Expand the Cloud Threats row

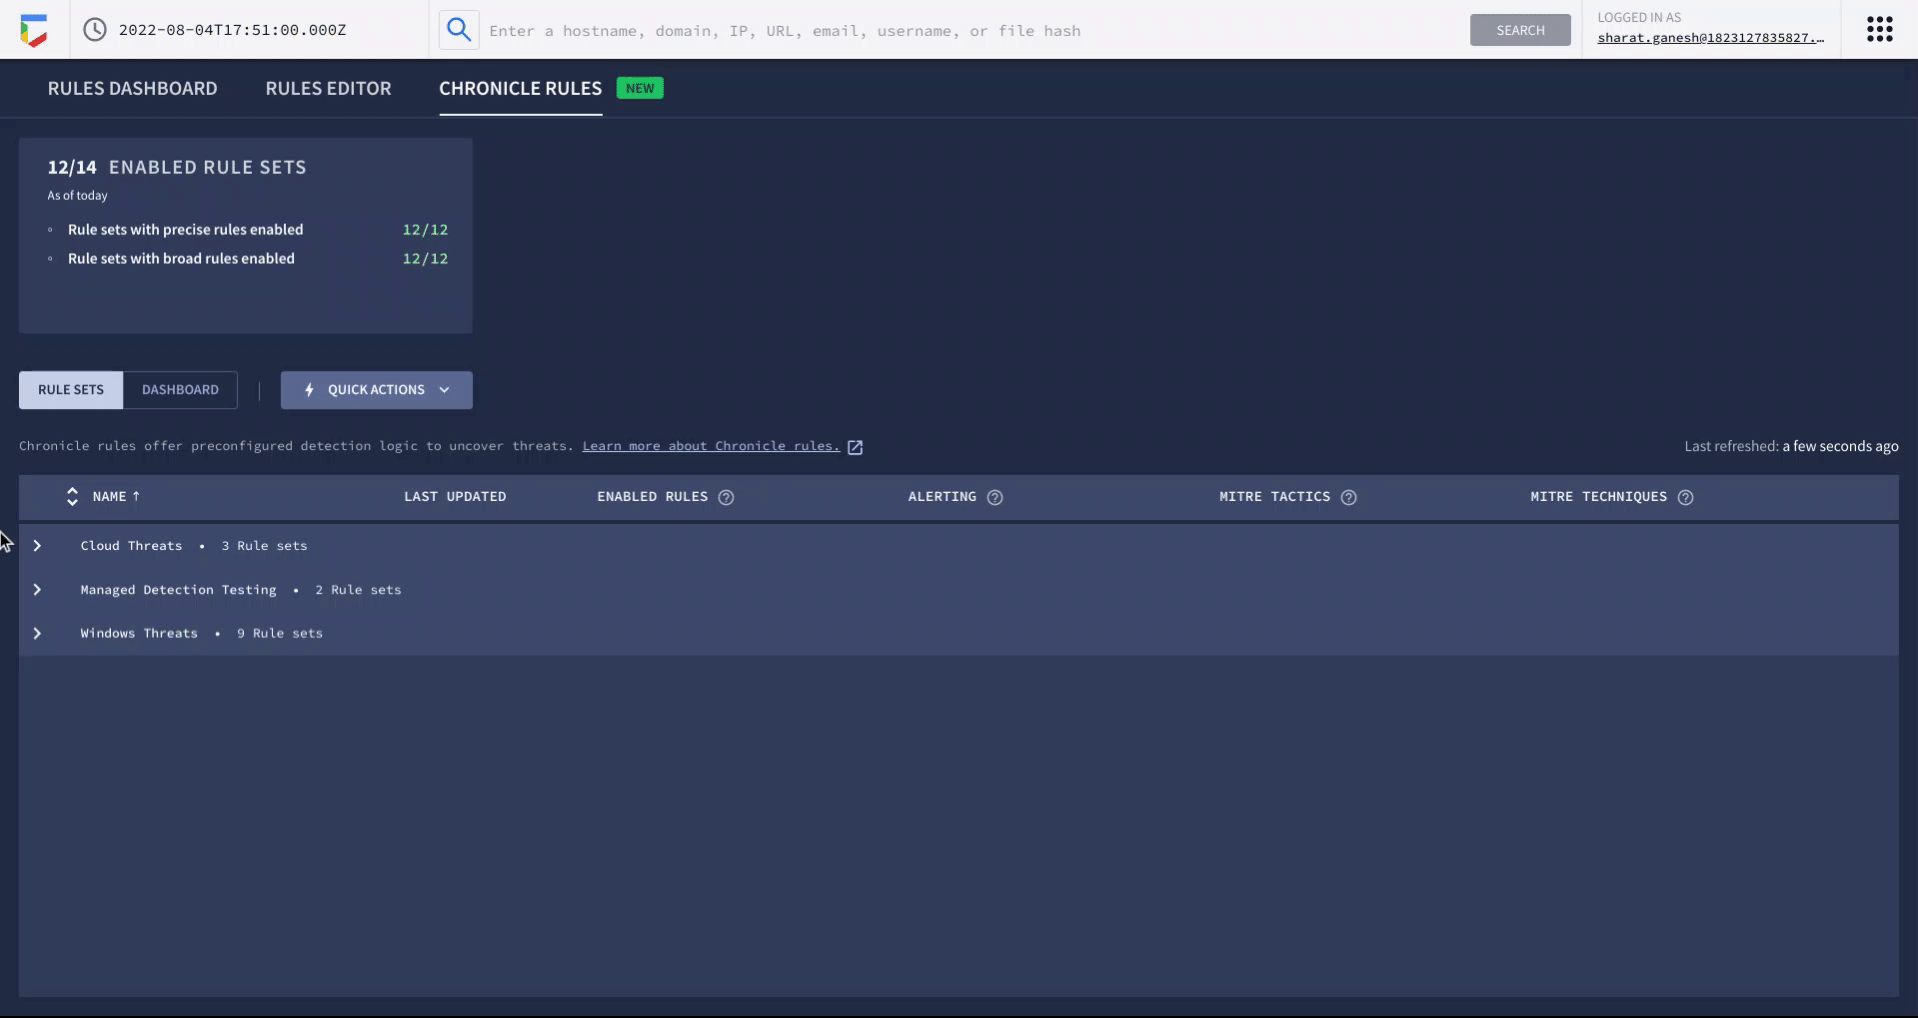(x=37, y=546)
